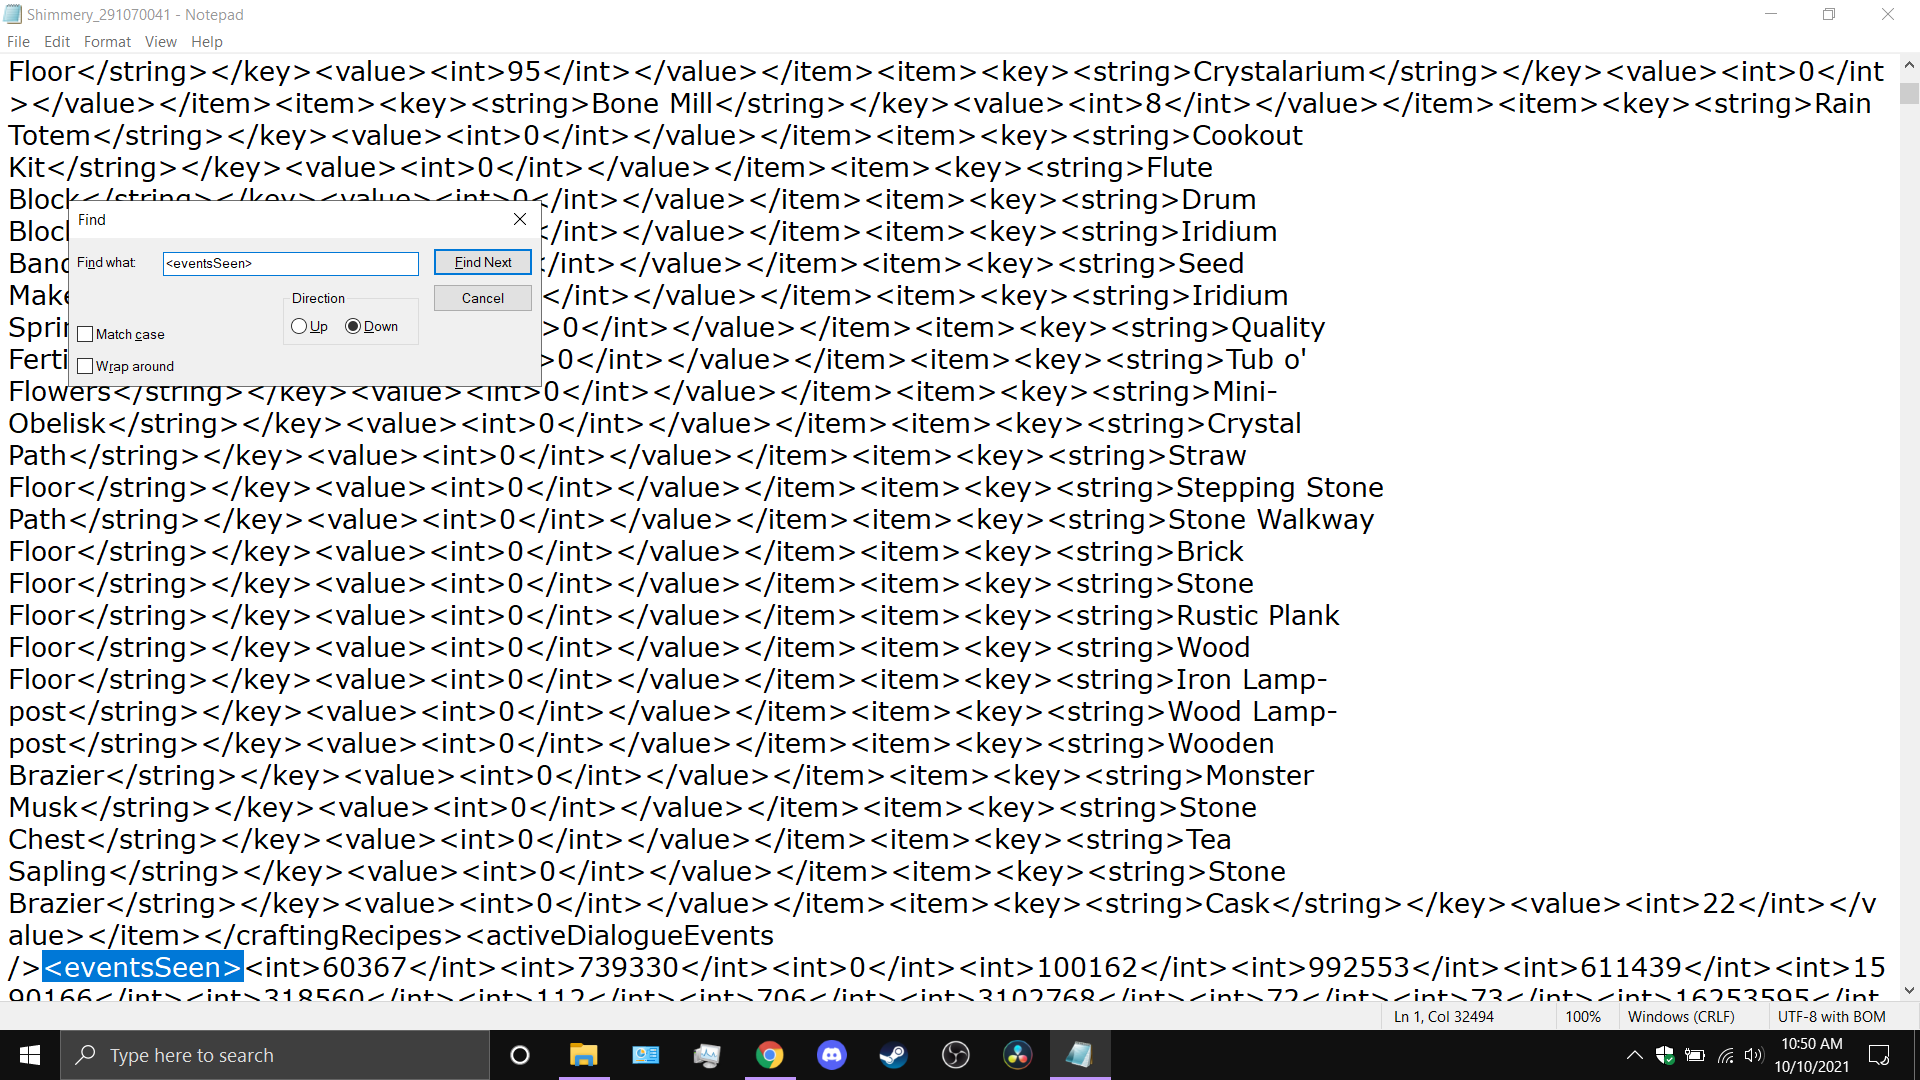The image size is (1920, 1080).
Task: Enable the Match case checkbox
Action: [x=86, y=334]
